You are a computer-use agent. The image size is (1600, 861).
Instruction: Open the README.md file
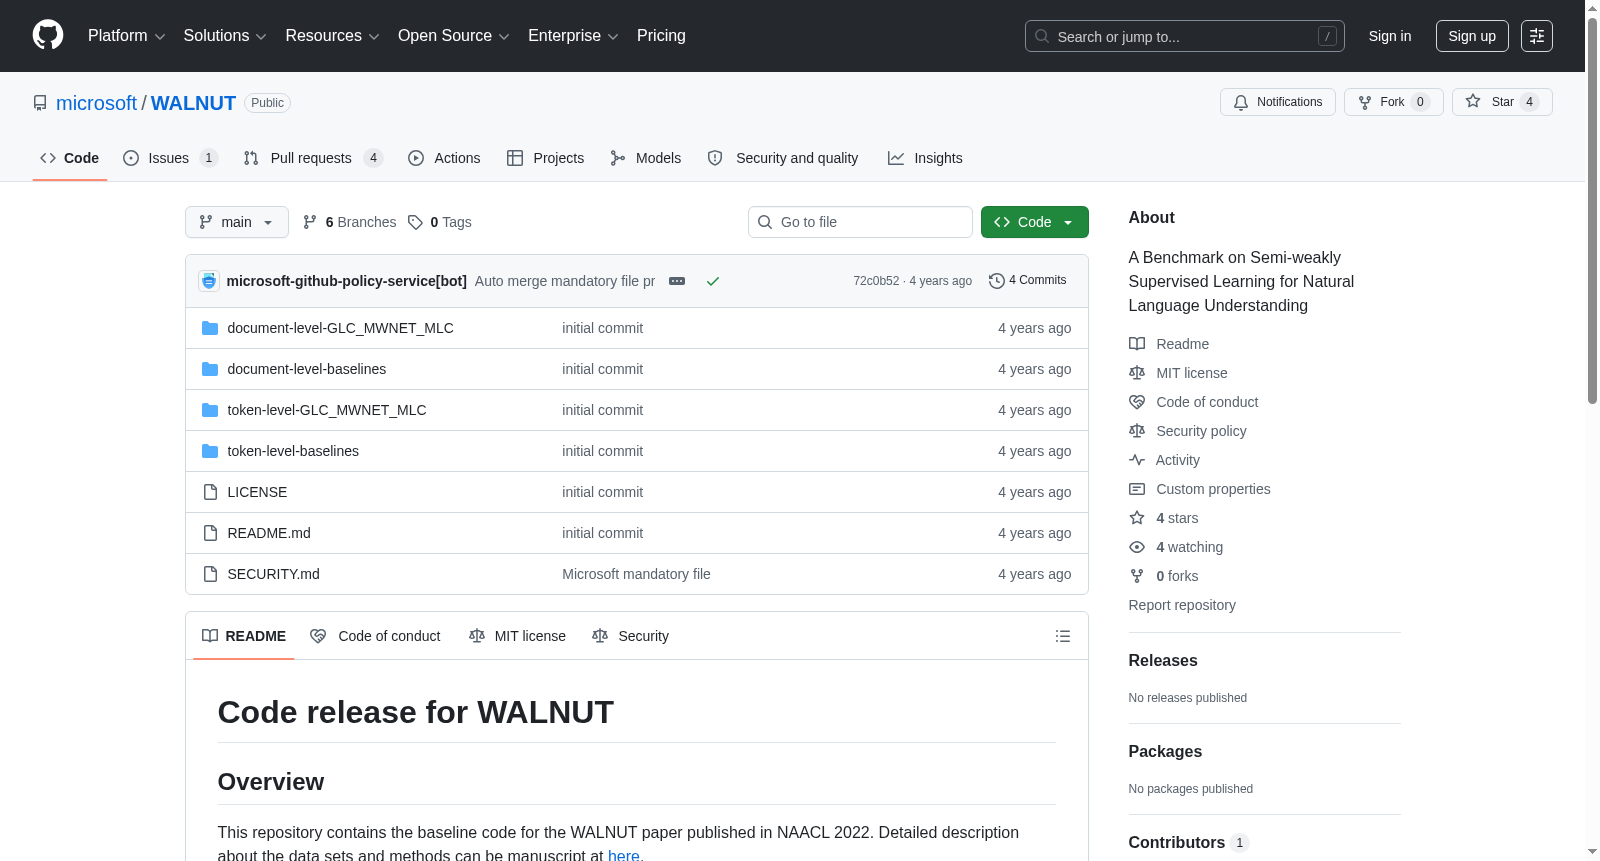pyautogui.click(x=269, y=533)
